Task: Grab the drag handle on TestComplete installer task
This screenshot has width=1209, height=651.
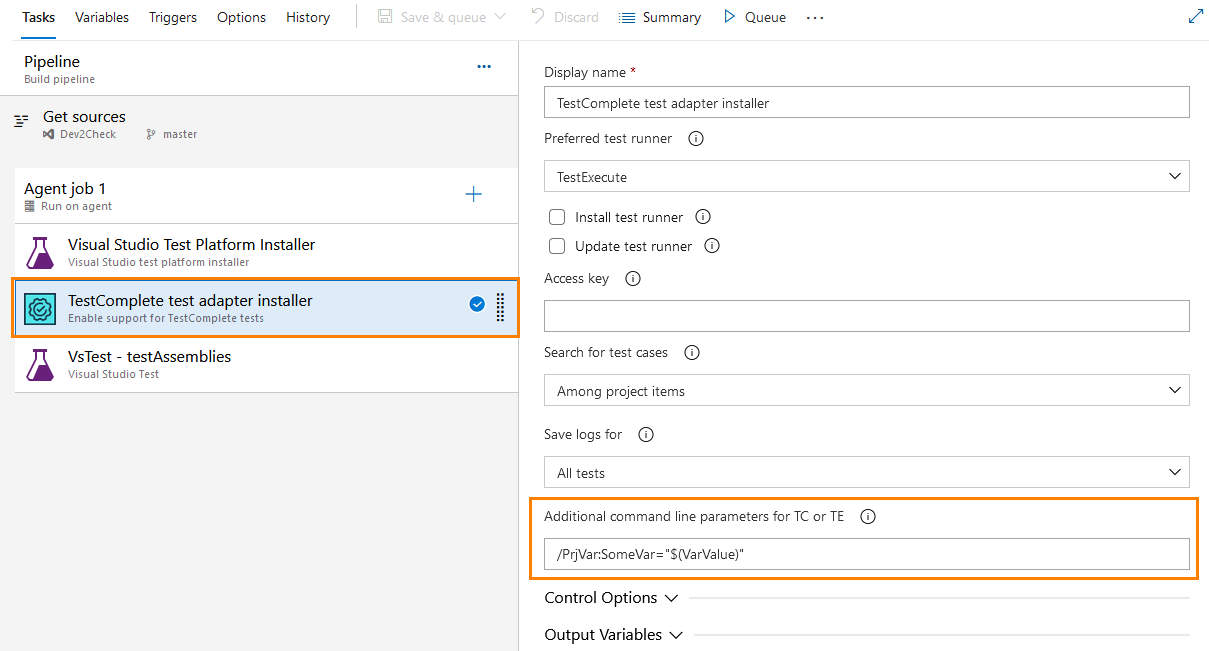Action: 499,308
